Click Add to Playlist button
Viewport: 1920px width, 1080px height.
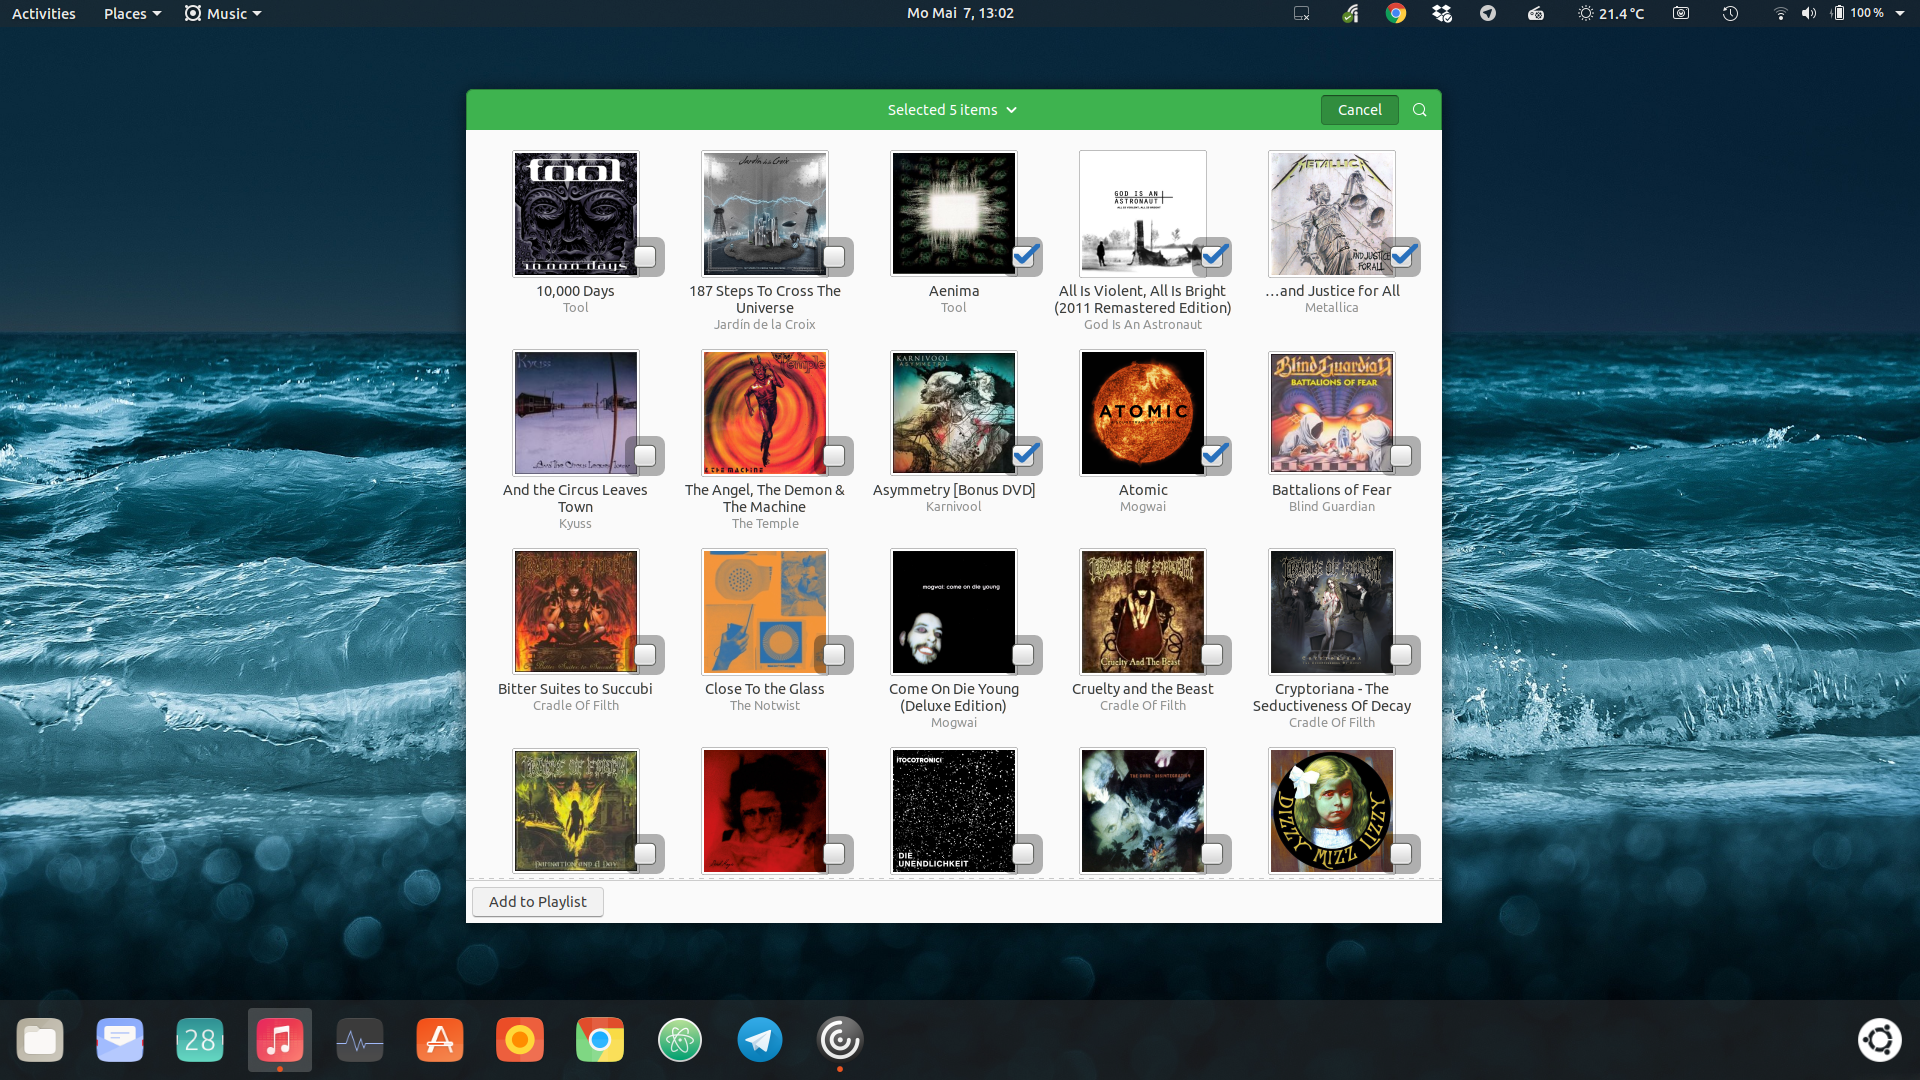click(538, 902)
